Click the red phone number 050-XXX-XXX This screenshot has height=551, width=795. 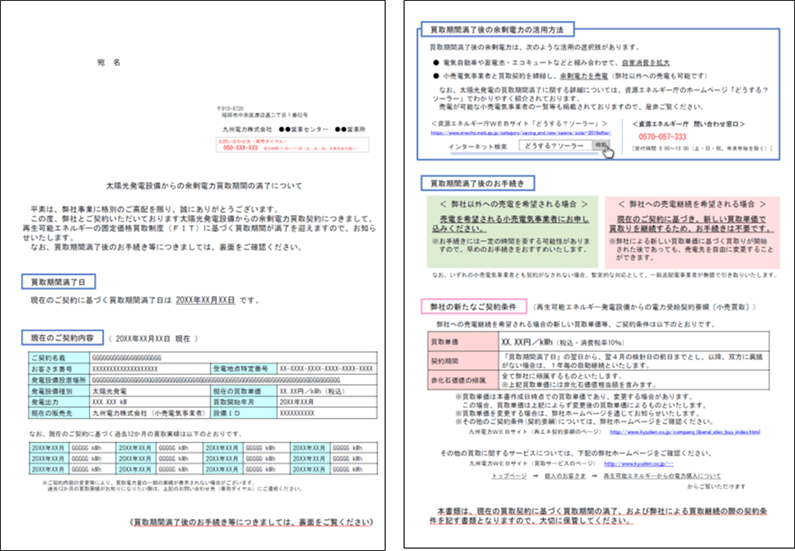coord(240,148)
